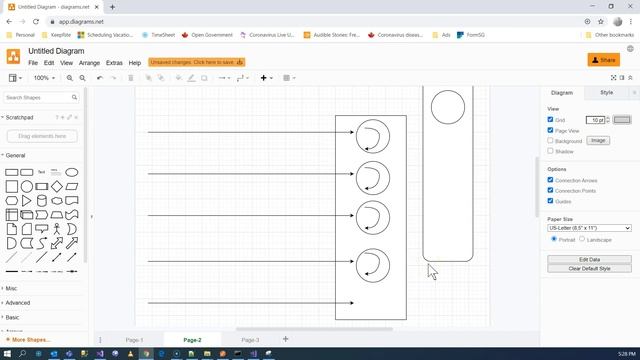Pick the cylinder shape from General palette
Viewport: 640px width, 360px height.
42,200
